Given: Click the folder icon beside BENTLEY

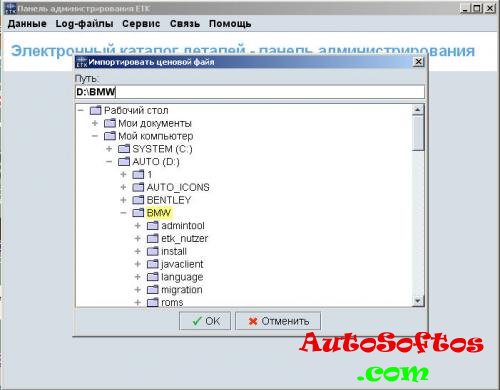Looking at the screenshot, I should click(138, 200).
